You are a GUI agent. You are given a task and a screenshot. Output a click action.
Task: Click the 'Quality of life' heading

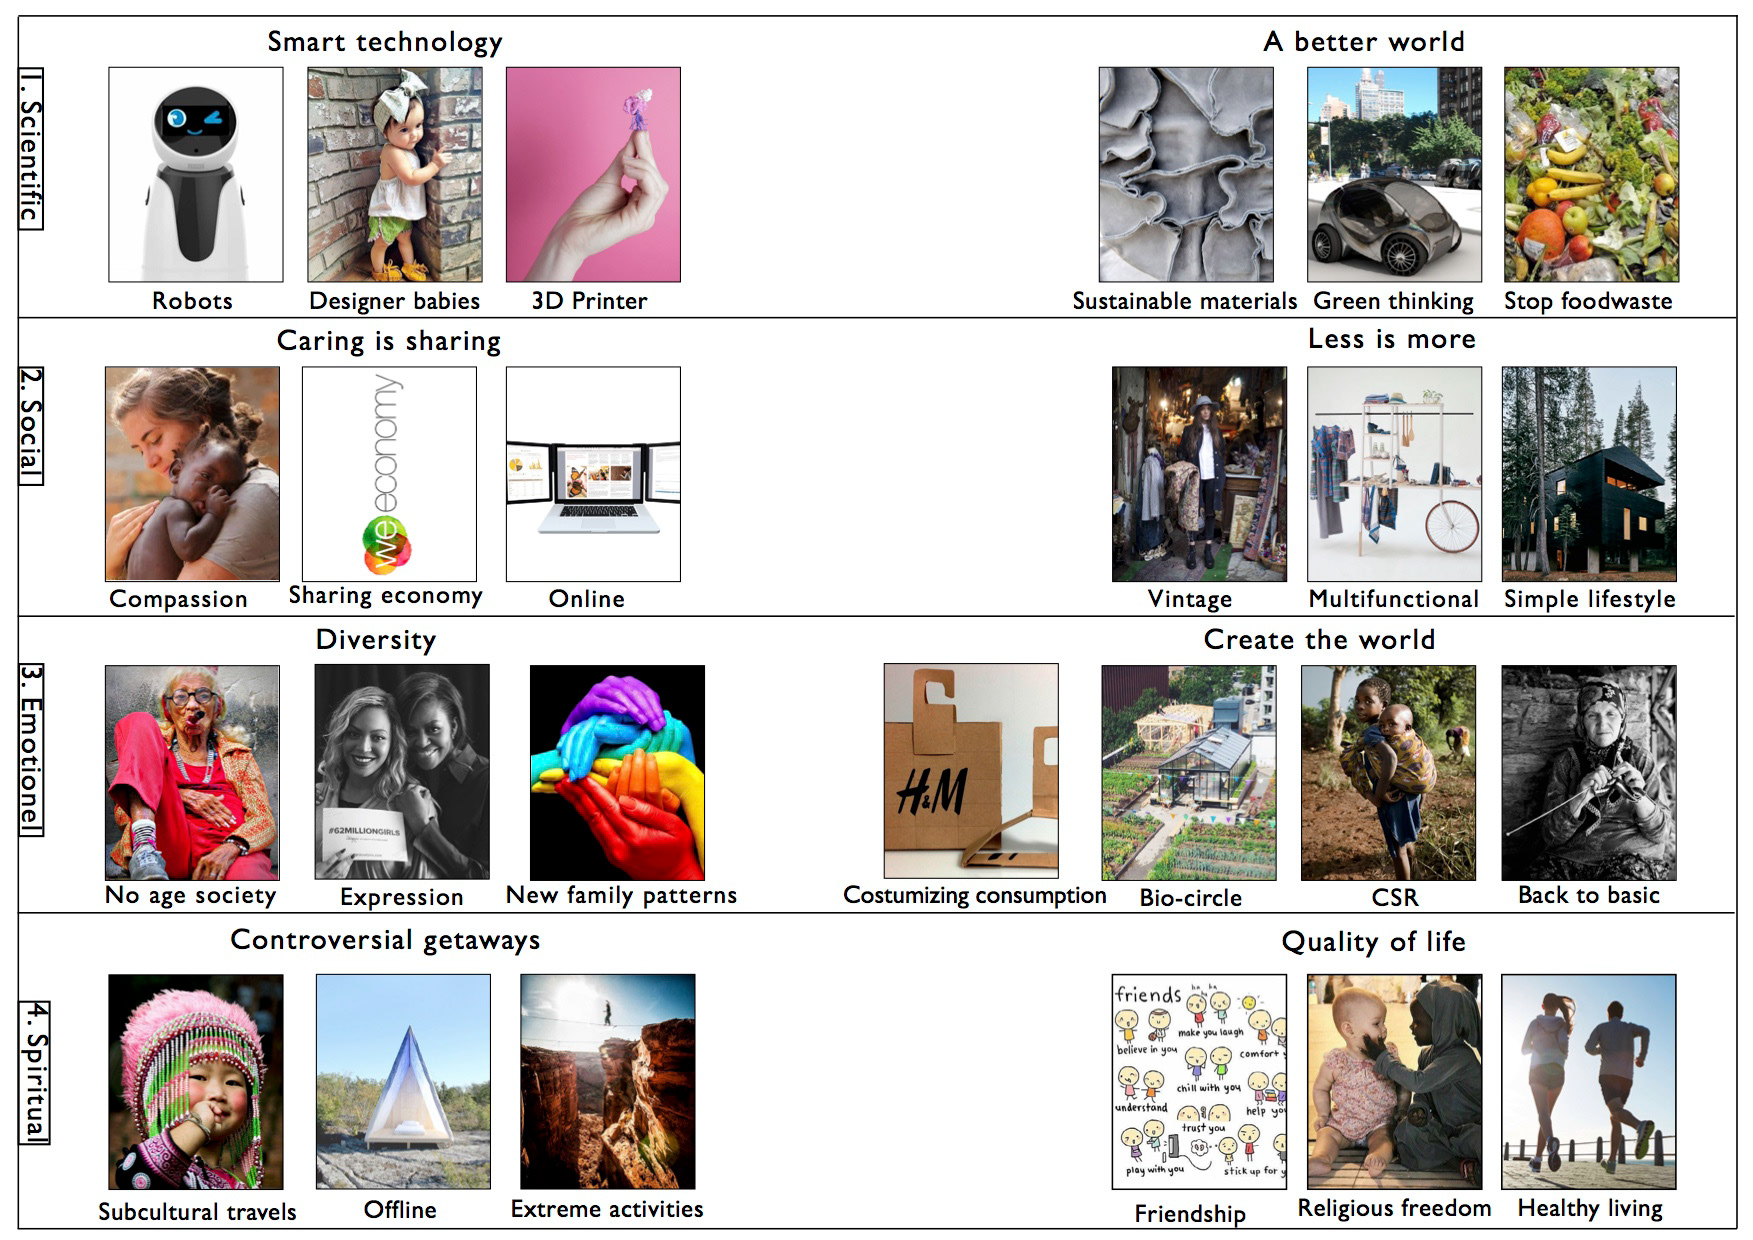[1374, 942]
